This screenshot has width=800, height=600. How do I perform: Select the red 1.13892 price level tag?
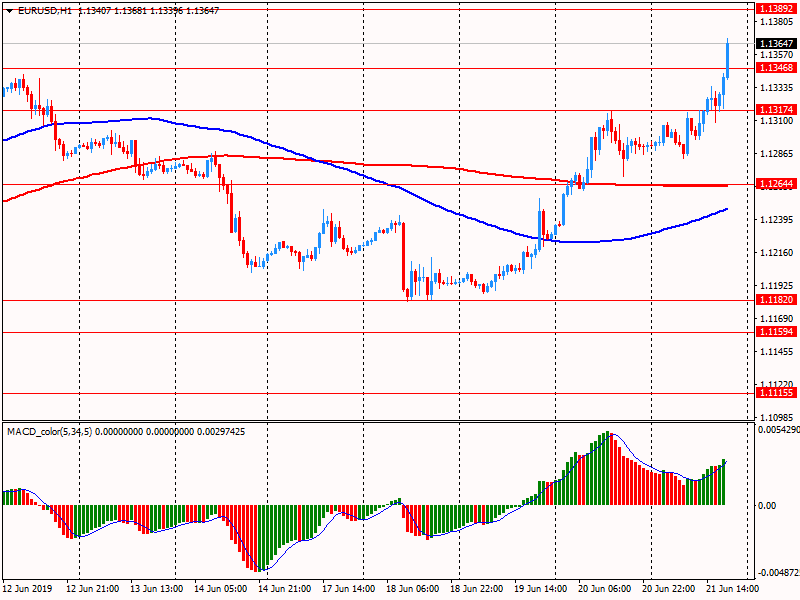[776, 9]
